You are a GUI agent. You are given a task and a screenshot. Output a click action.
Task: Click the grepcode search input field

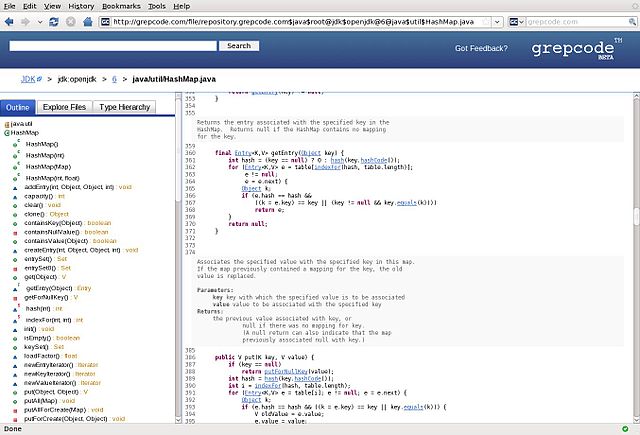click(x=113, y=46)
